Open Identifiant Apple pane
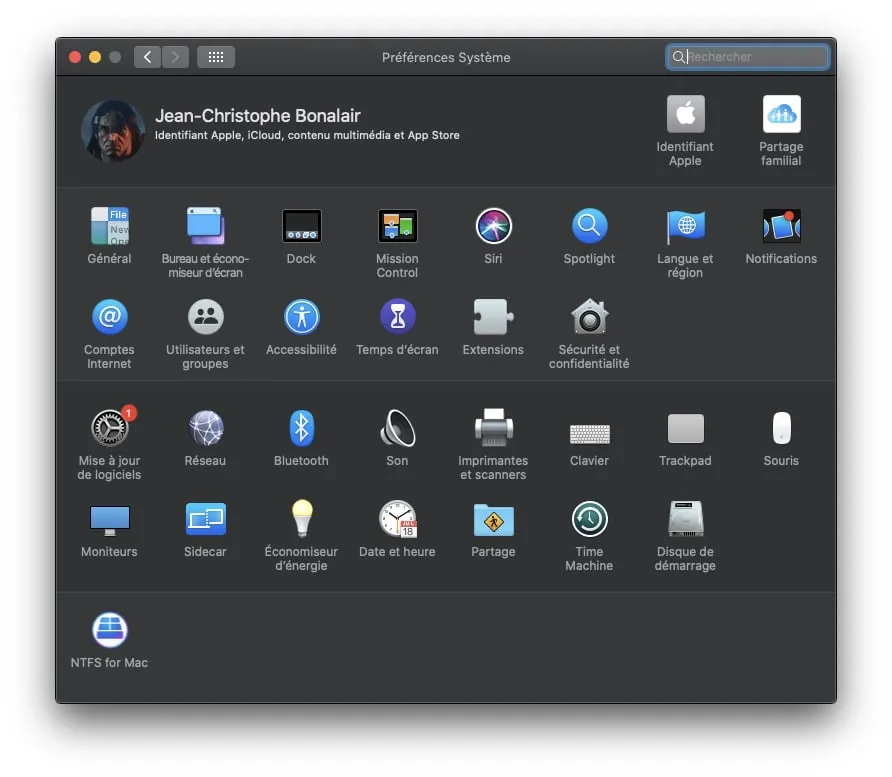Image resolution: width=892 pixels, height=777 pixels. pos(685,114)
